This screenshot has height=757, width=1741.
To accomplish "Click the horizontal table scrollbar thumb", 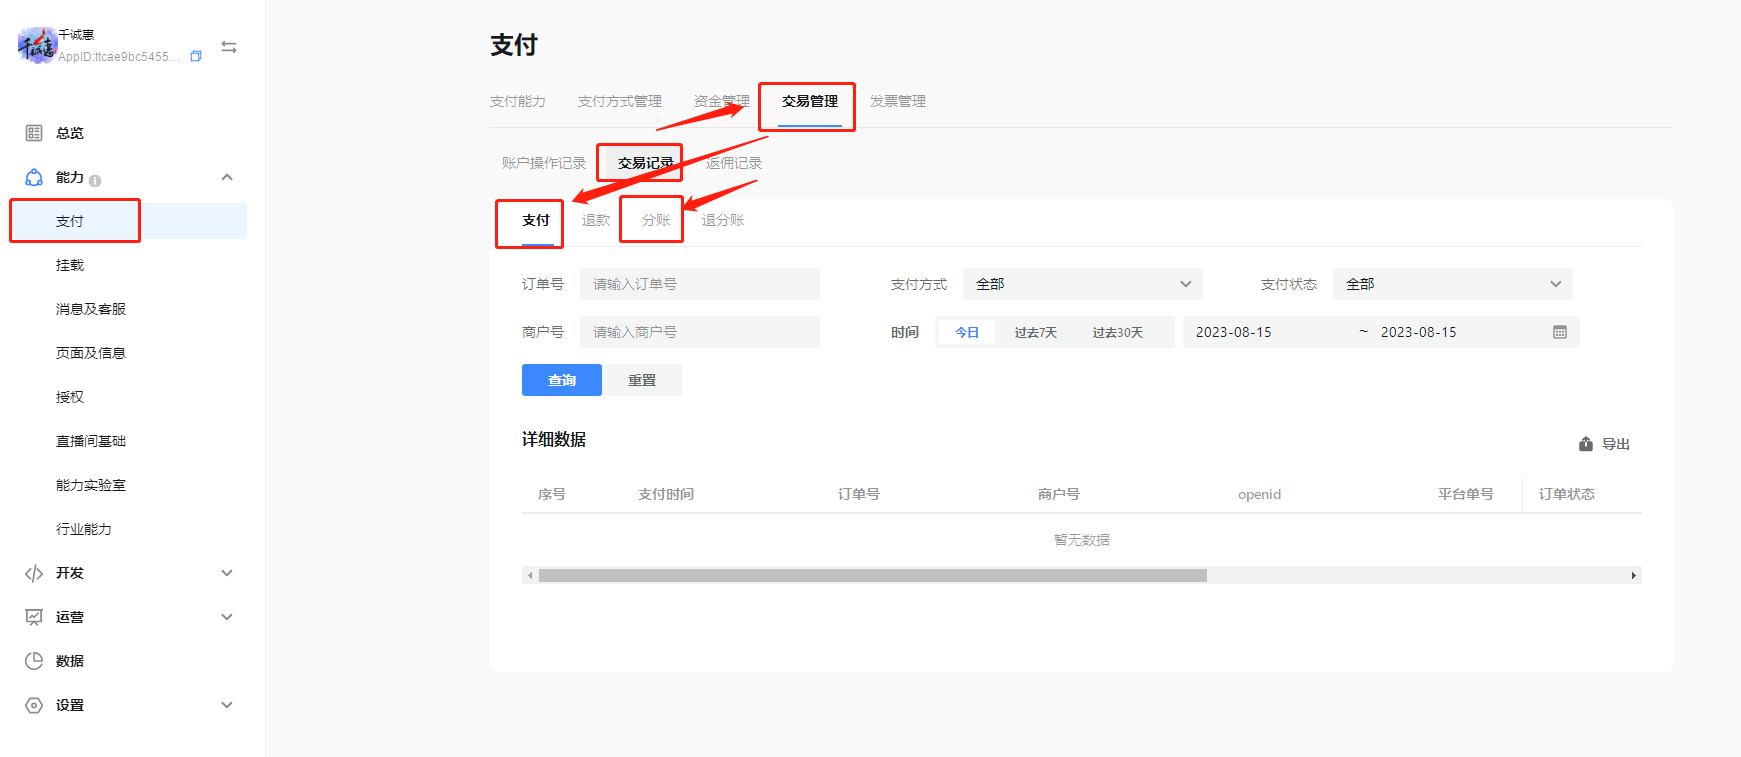I will (x=872, y=575).
